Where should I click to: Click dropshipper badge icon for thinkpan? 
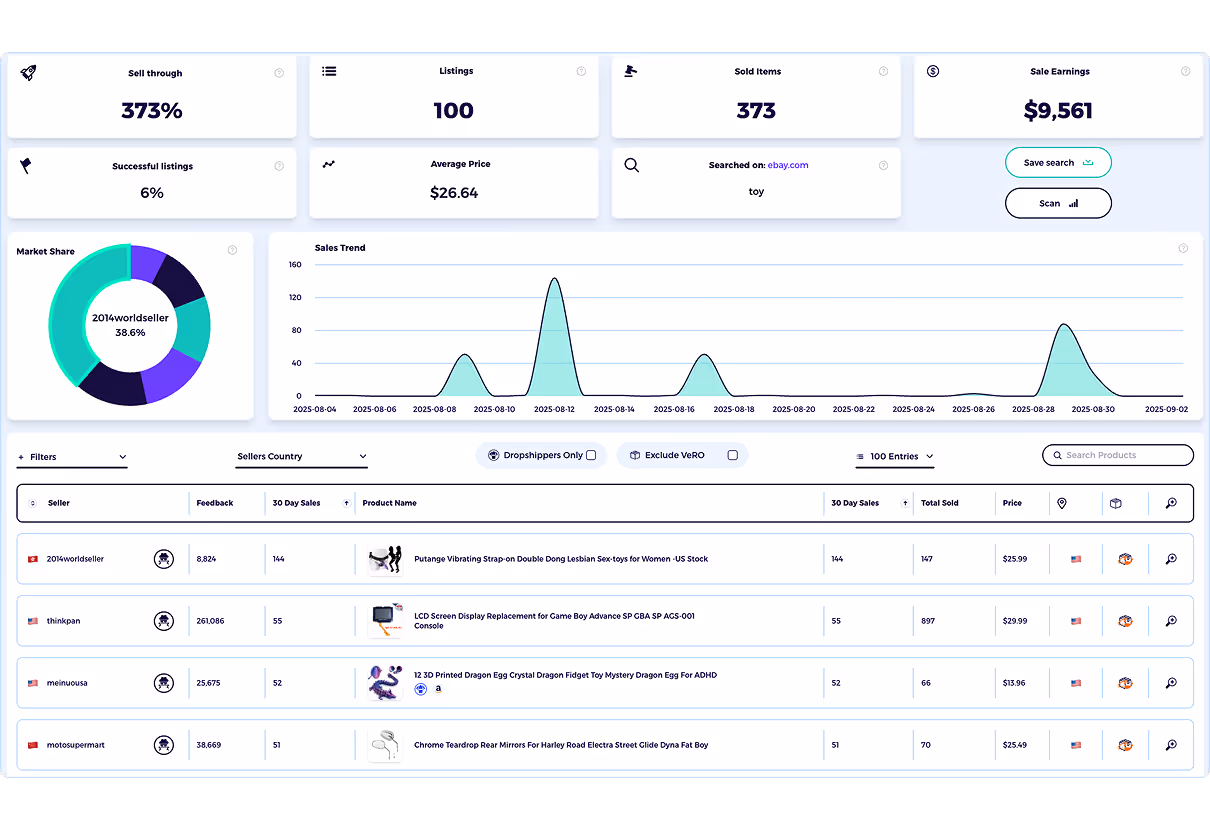pyautogui.click(x=164, y=621)
